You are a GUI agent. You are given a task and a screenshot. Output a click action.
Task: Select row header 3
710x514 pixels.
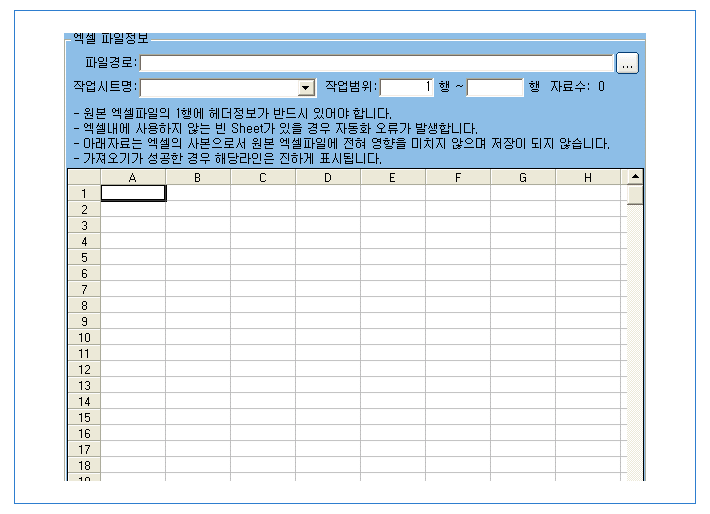(84, 226)
